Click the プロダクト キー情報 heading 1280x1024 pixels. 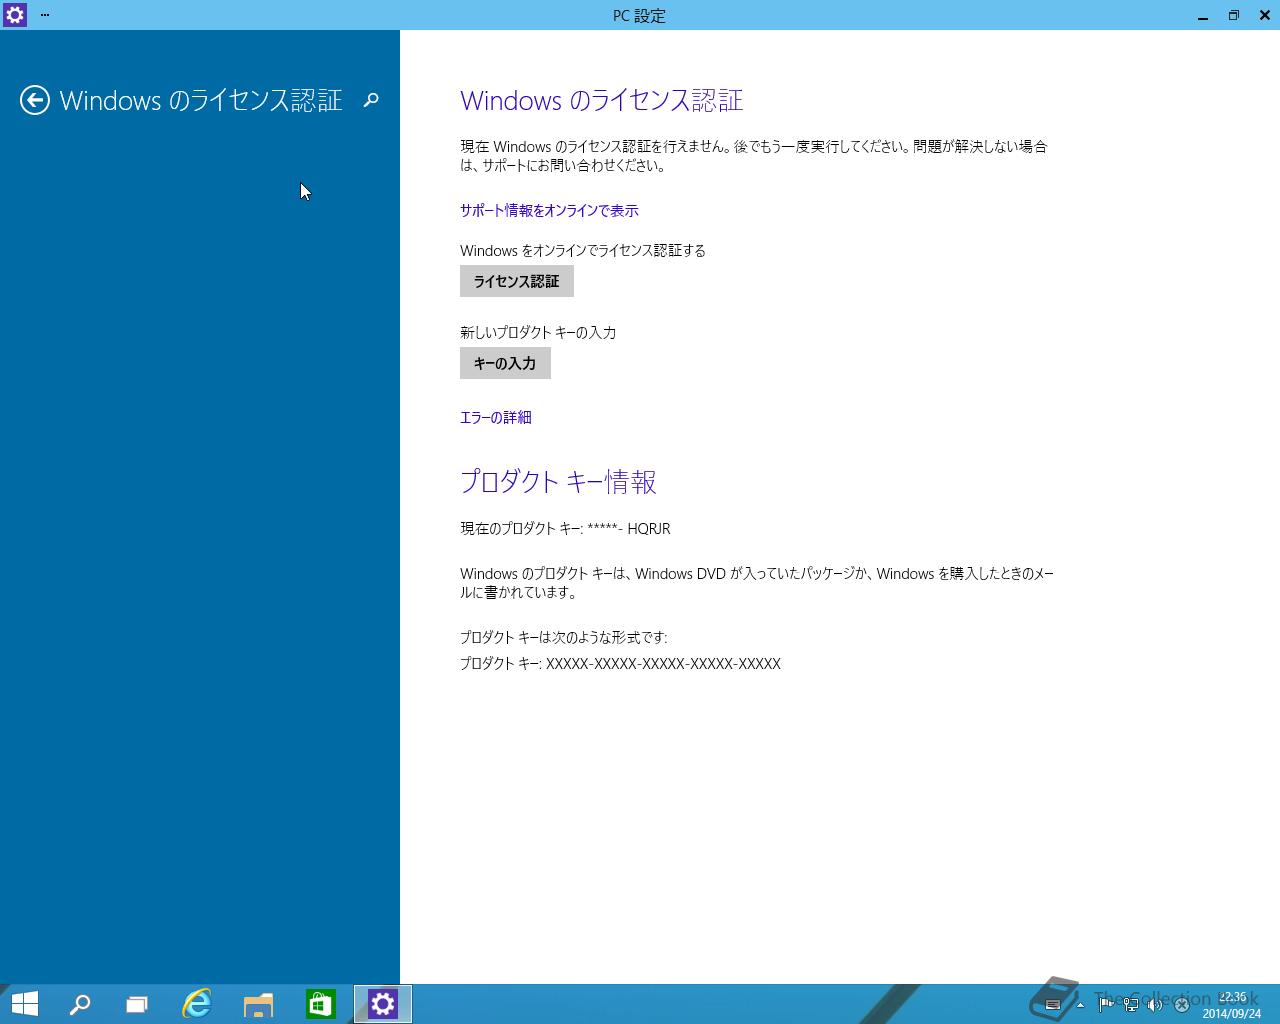click(x=558, y=482)
